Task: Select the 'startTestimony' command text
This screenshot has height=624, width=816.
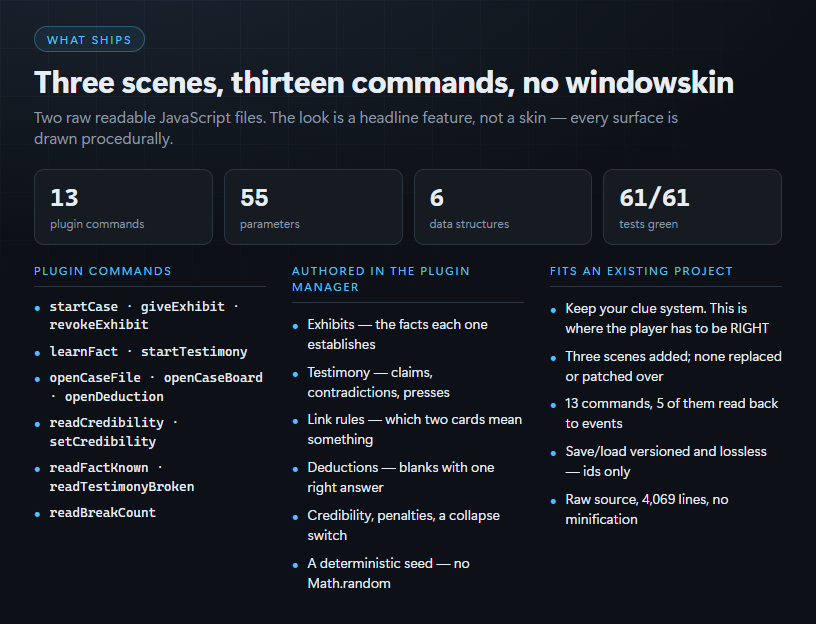Action: (x=194, y=352)
